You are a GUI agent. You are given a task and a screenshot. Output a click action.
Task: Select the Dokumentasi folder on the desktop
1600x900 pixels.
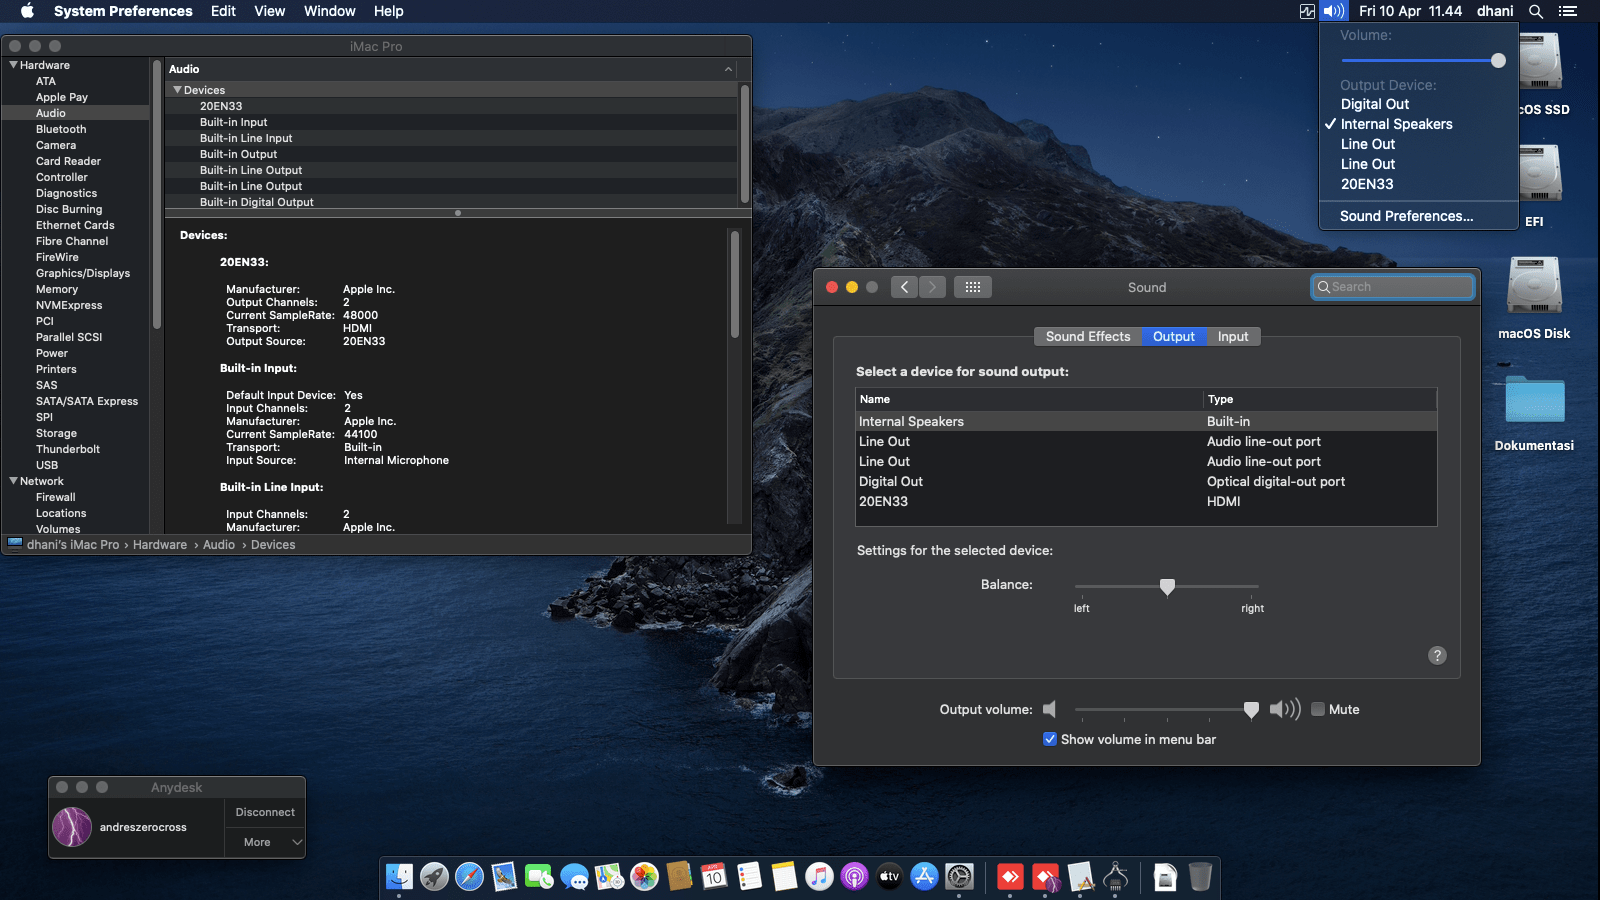click(1534, 412)
